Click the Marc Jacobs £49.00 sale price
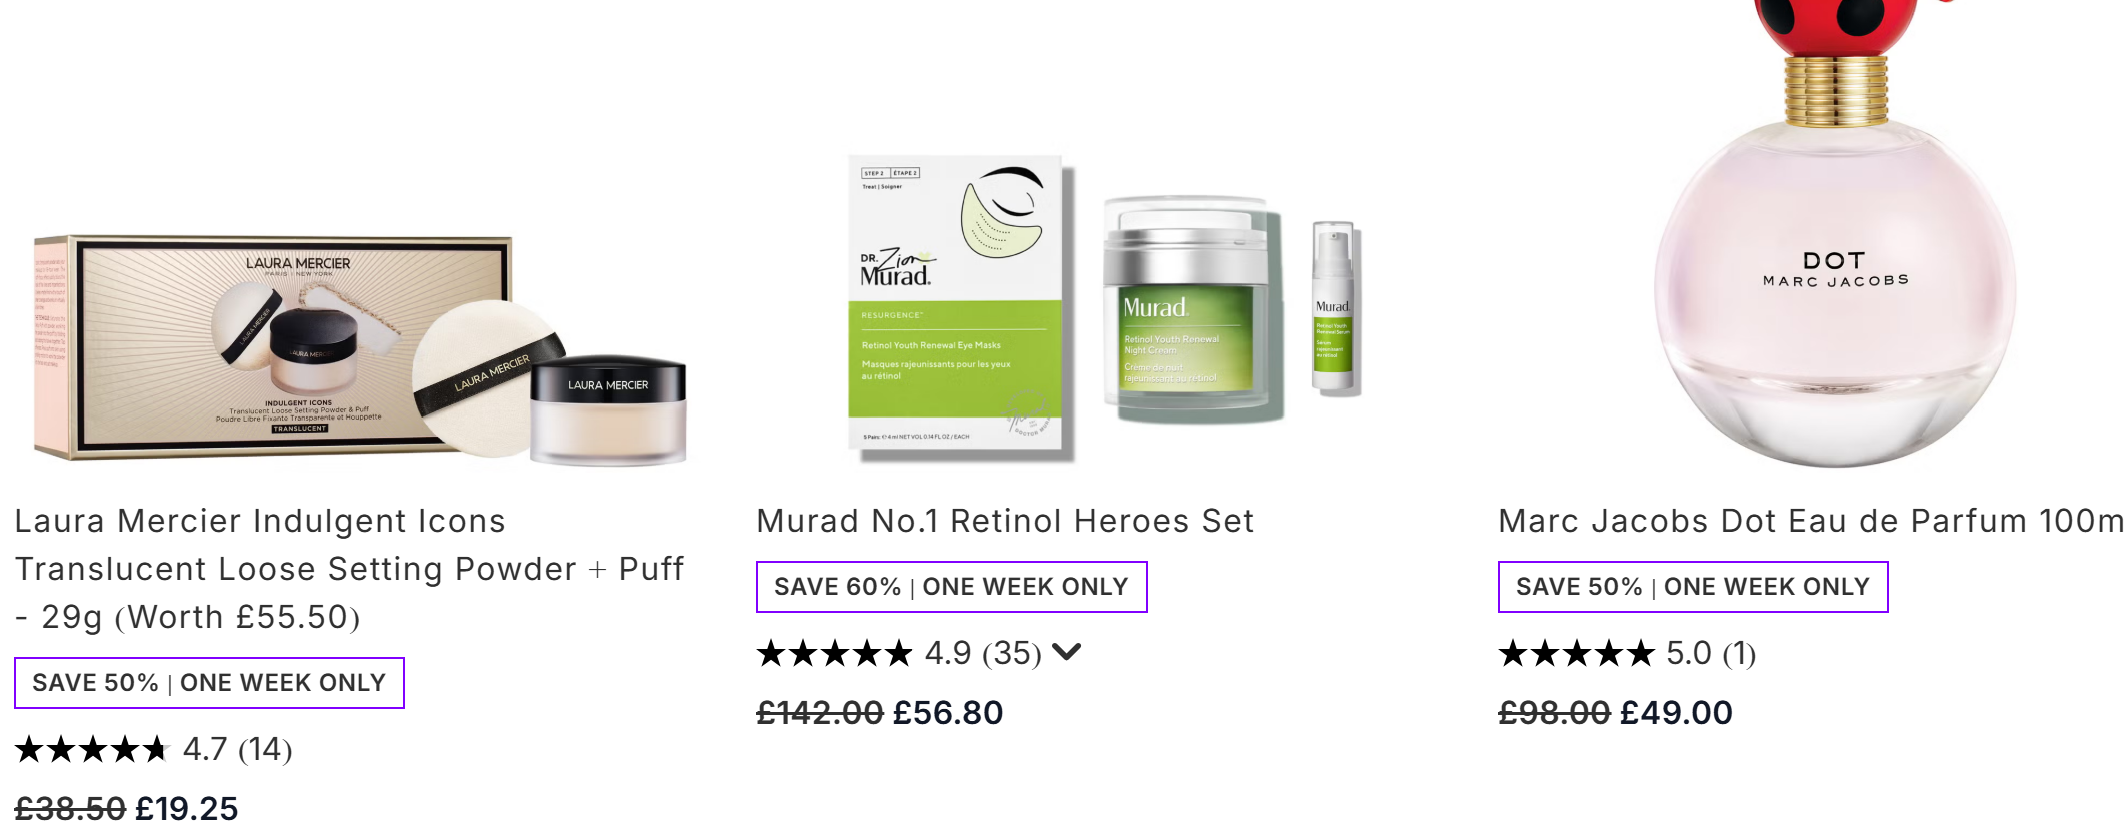The image size is (2128, 832). point(1676,713)
